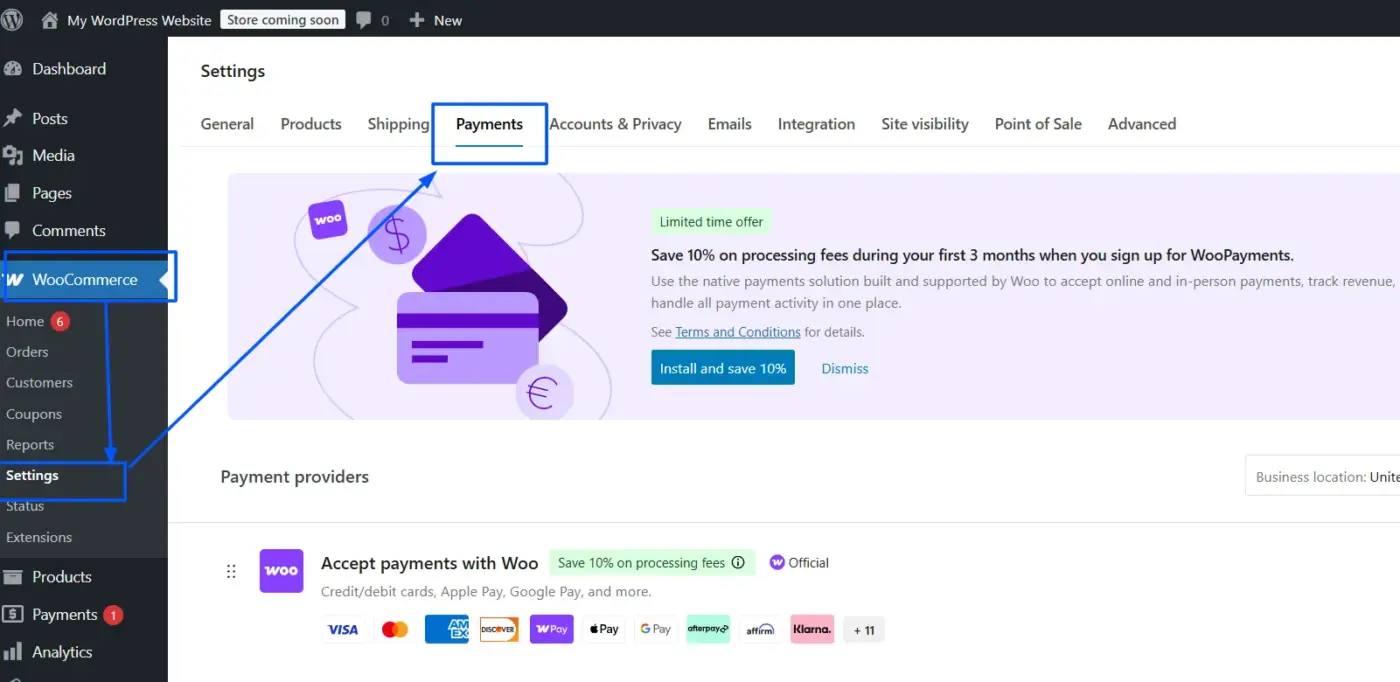Click the Google Pay icon
Viewport: 1400px width, 682px height.
coord(656,629)
